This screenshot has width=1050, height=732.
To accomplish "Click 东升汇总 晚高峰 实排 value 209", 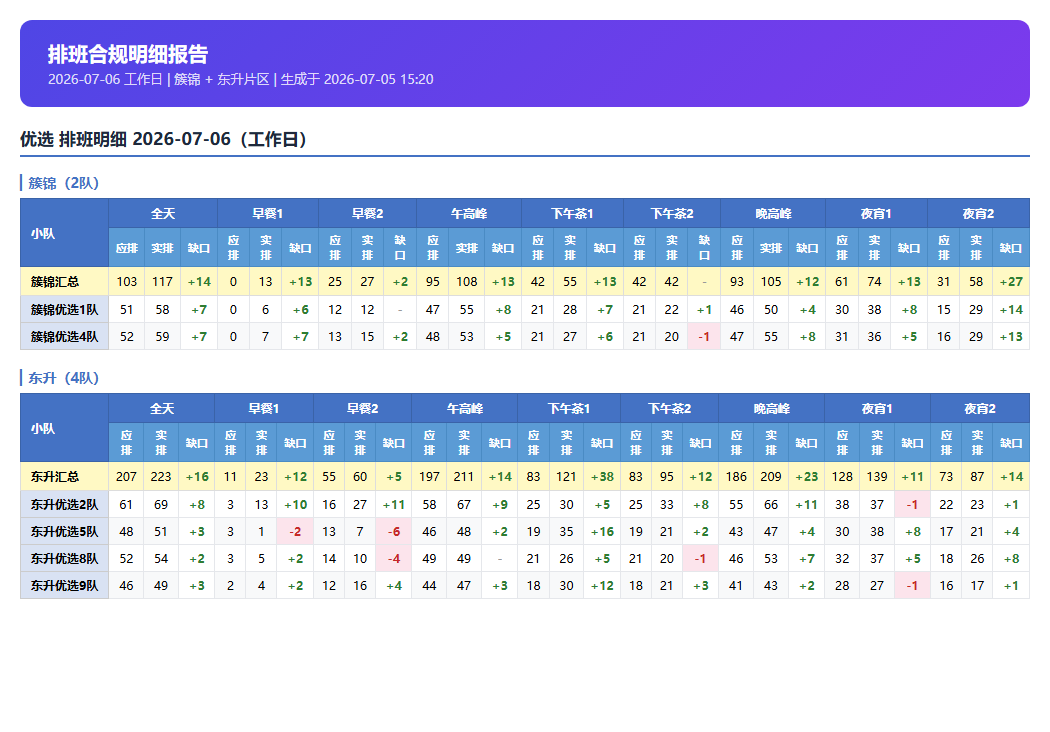I will click(771, 477).
